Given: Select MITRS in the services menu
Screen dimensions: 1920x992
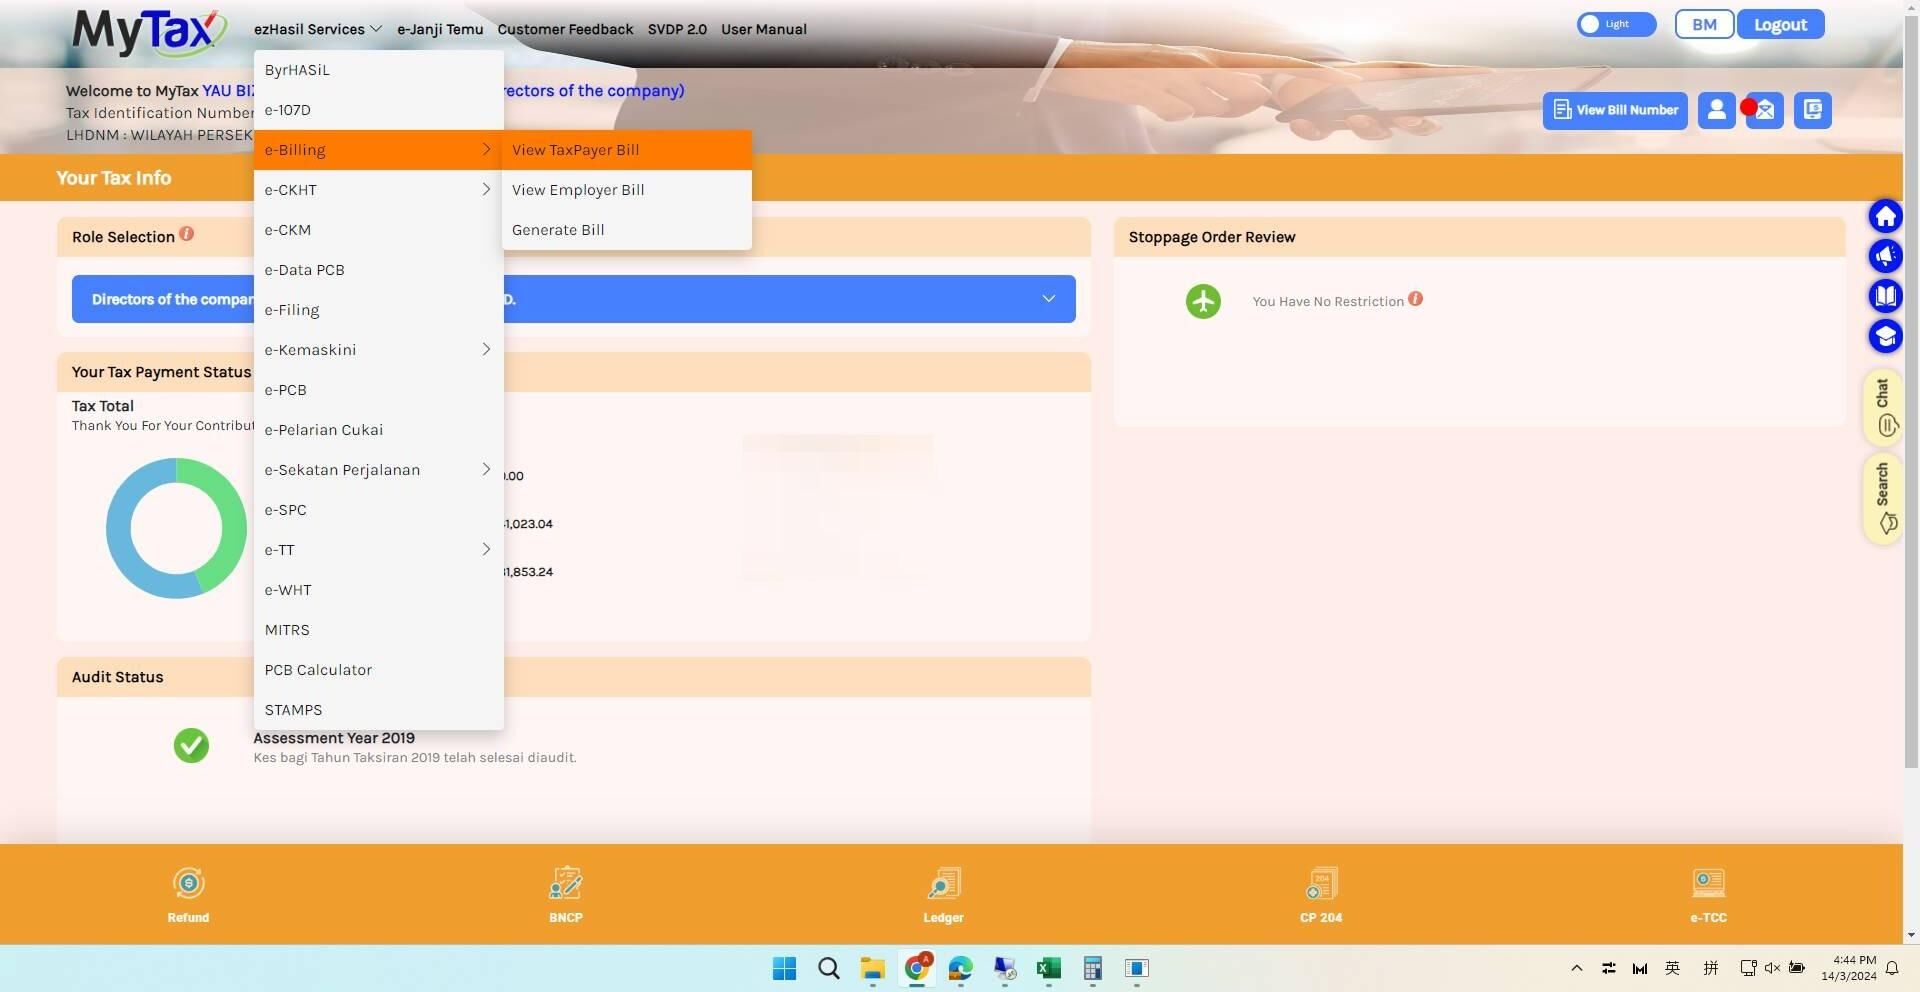Looking at the screenshot, I should coord(378,630).
